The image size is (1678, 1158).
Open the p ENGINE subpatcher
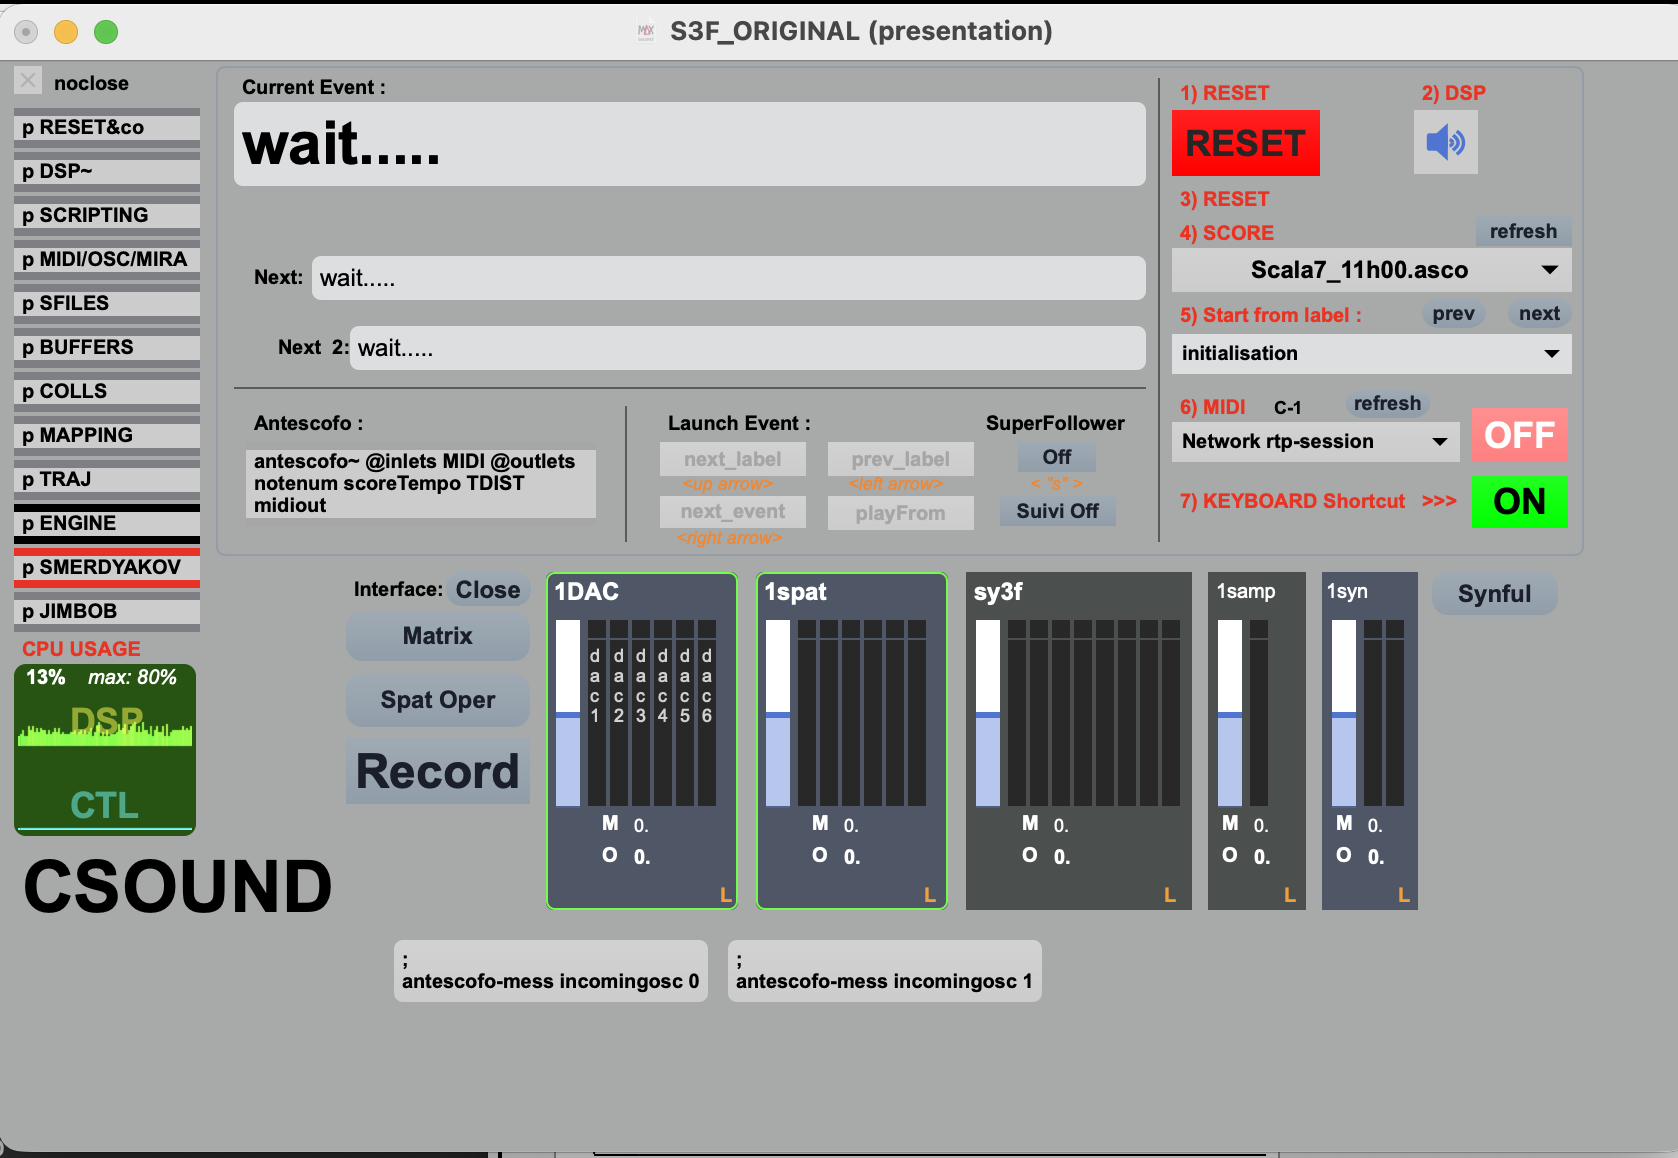click(x=107, y=523)
